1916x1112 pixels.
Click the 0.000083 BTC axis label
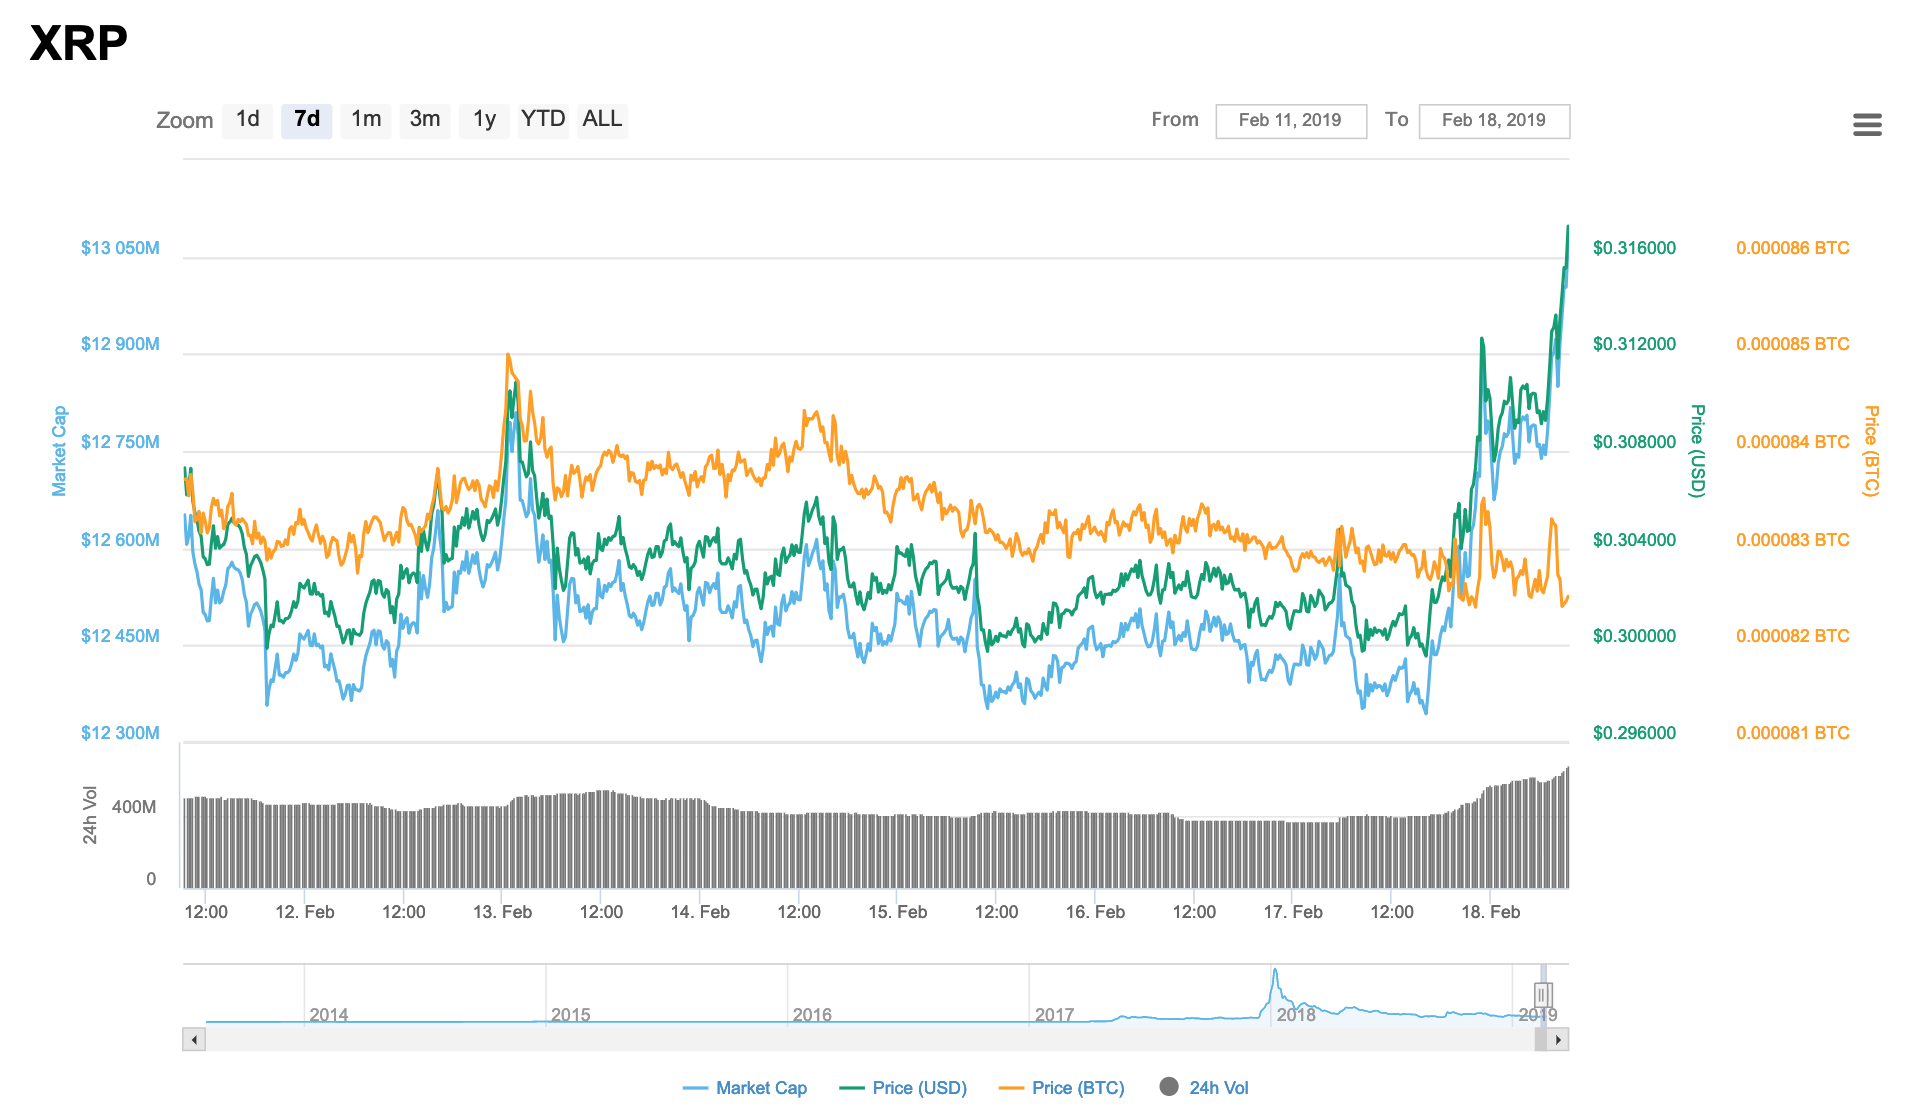point(1792,540)
